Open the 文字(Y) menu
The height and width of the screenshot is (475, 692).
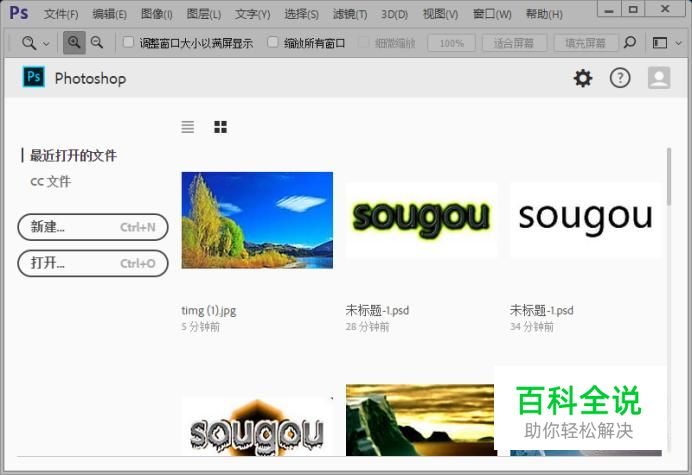click(252, 15)
